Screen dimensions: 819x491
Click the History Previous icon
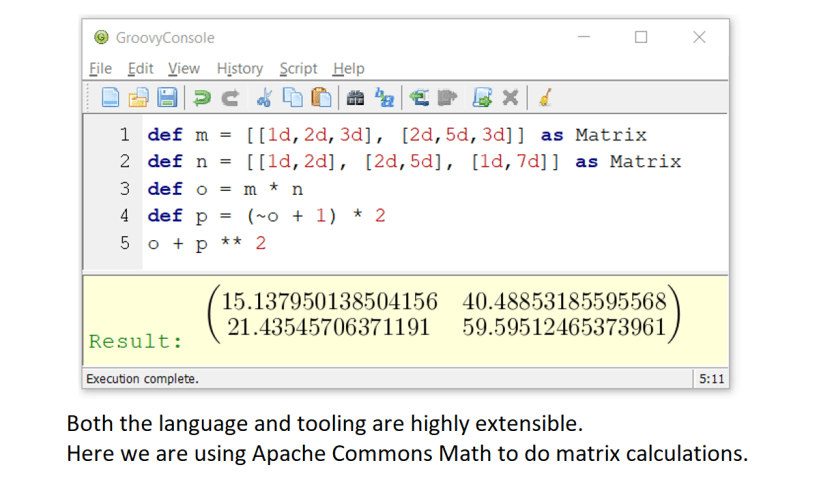pyautogui.click(x=419, y=98)
